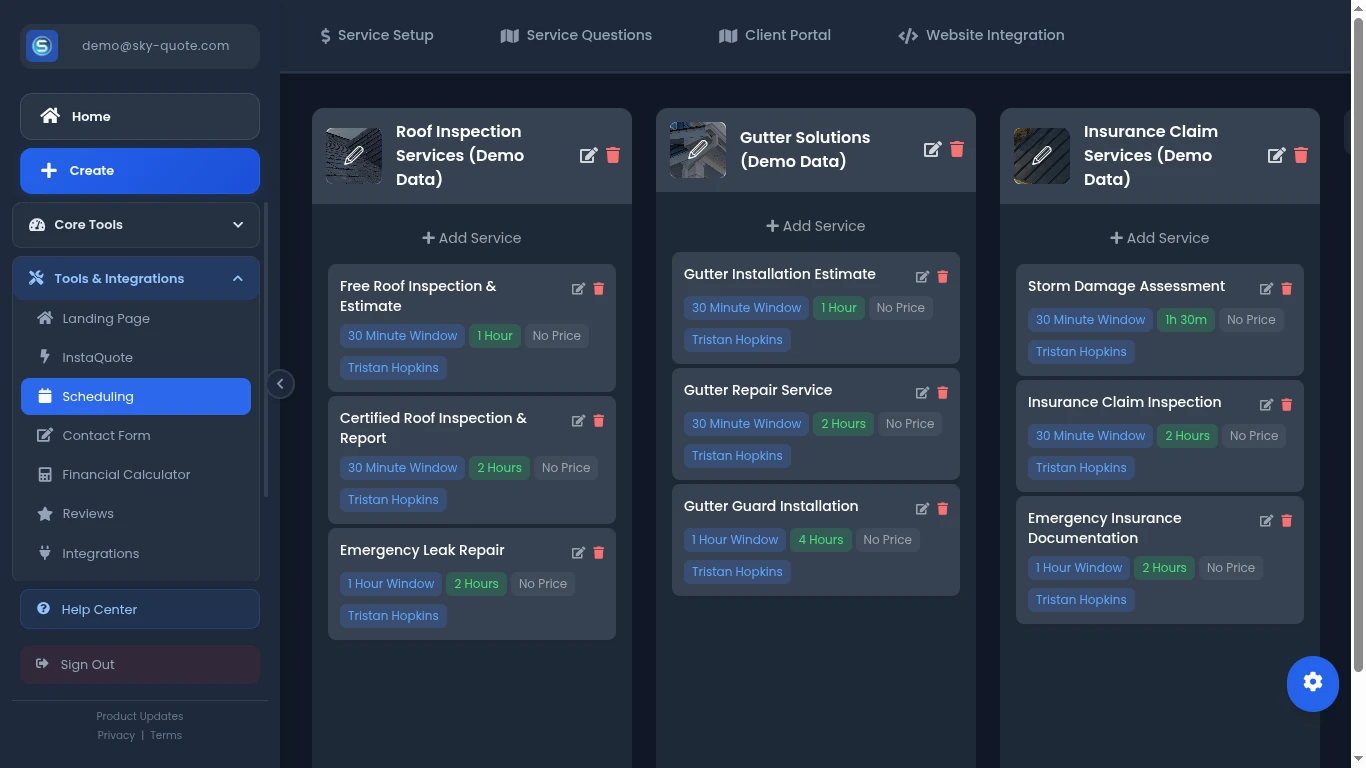Edit the Roof Inspection Services category
The image size is (1366, 768).
coord(589,155)
